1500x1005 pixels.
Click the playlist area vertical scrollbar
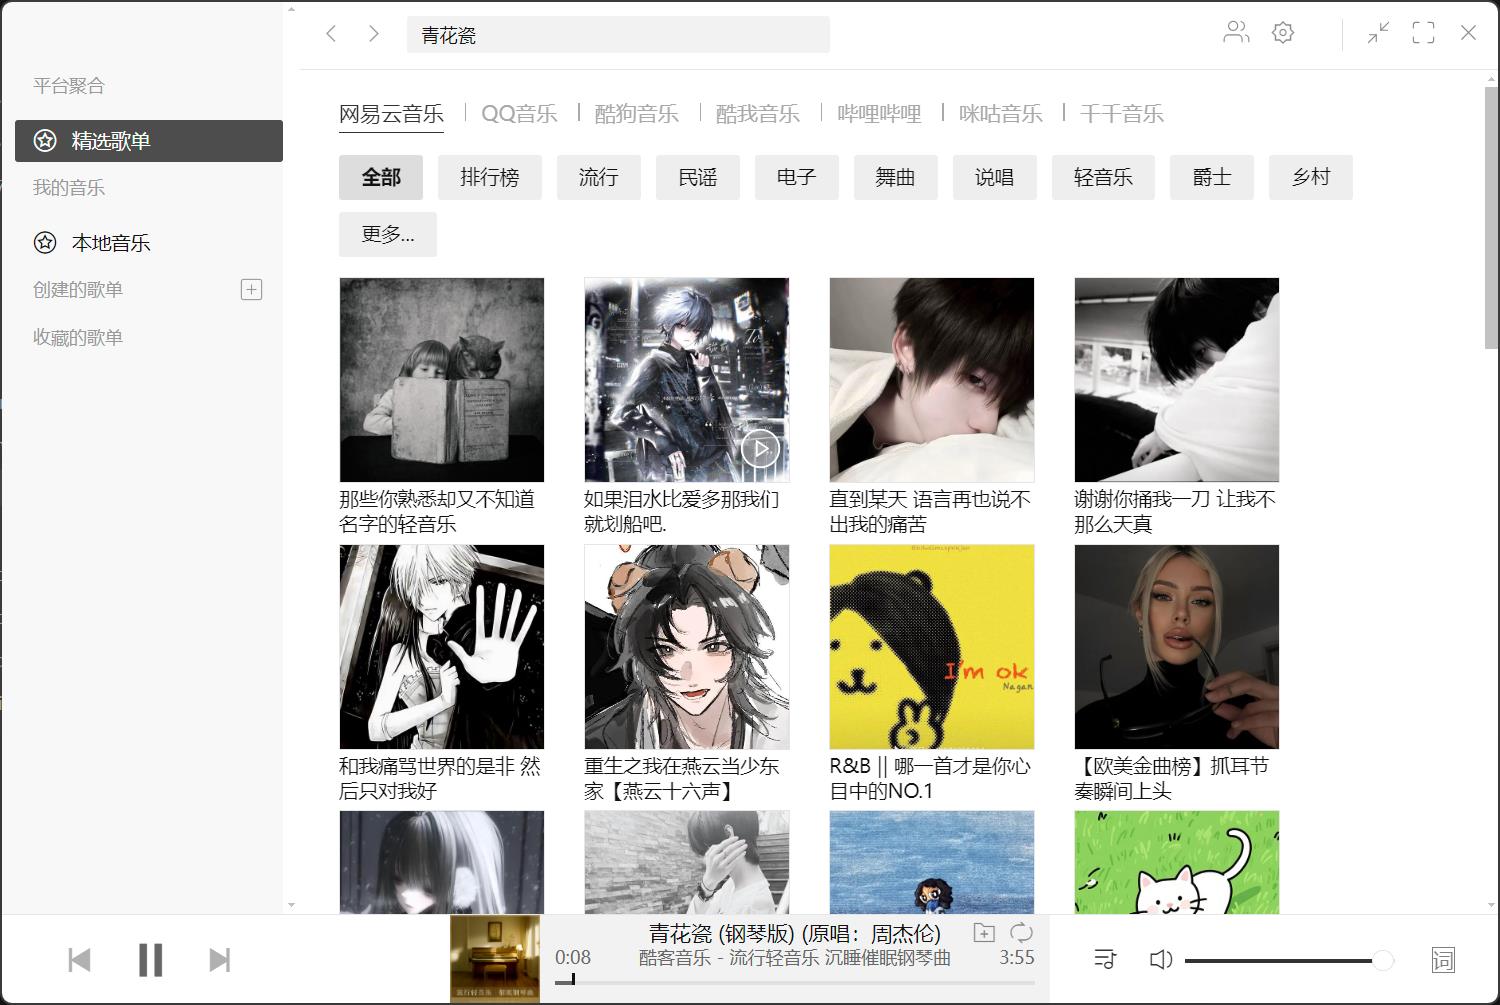[x=1491, y=218]
